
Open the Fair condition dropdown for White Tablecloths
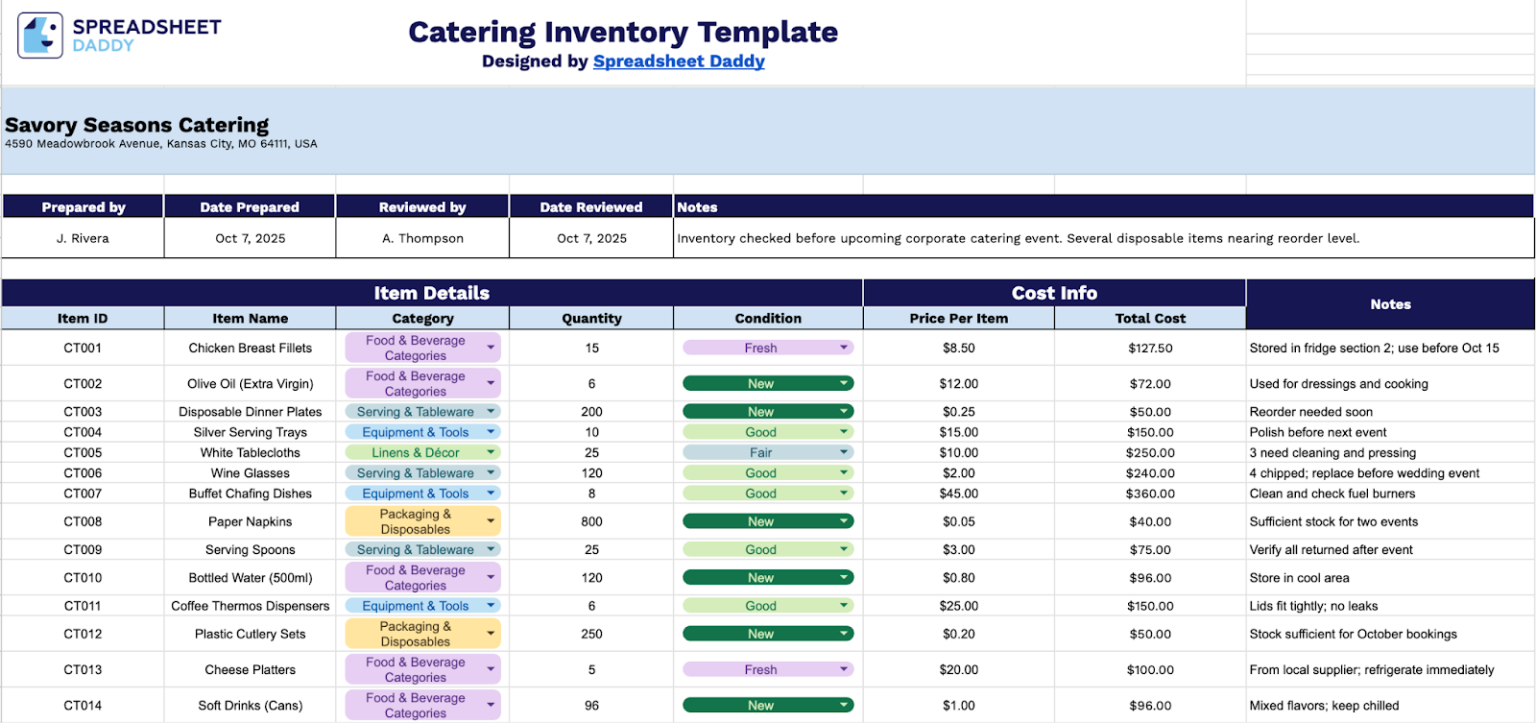[845, 453]
